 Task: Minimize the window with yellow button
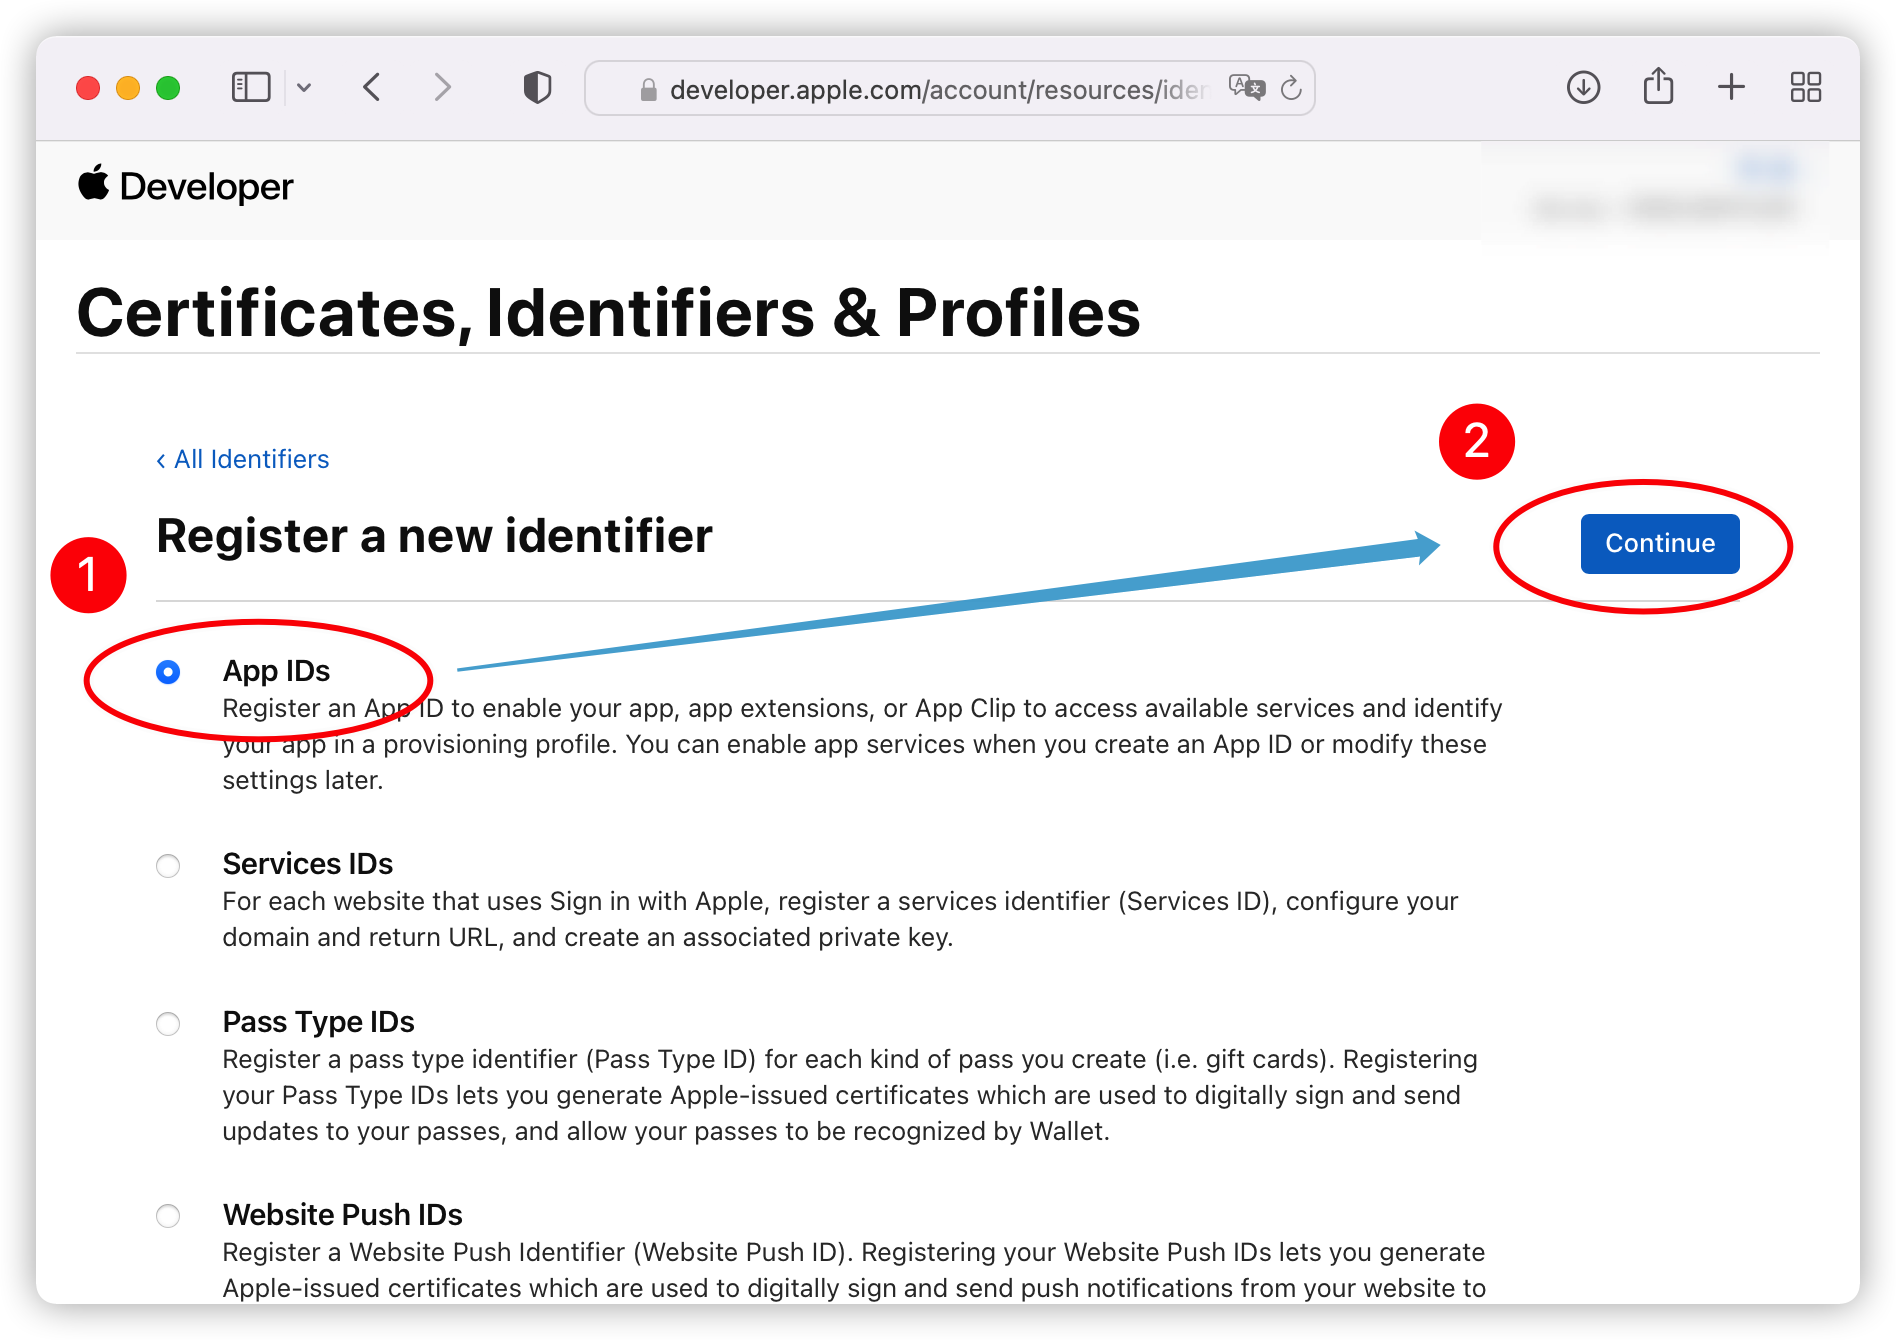[x=128, y=88]
